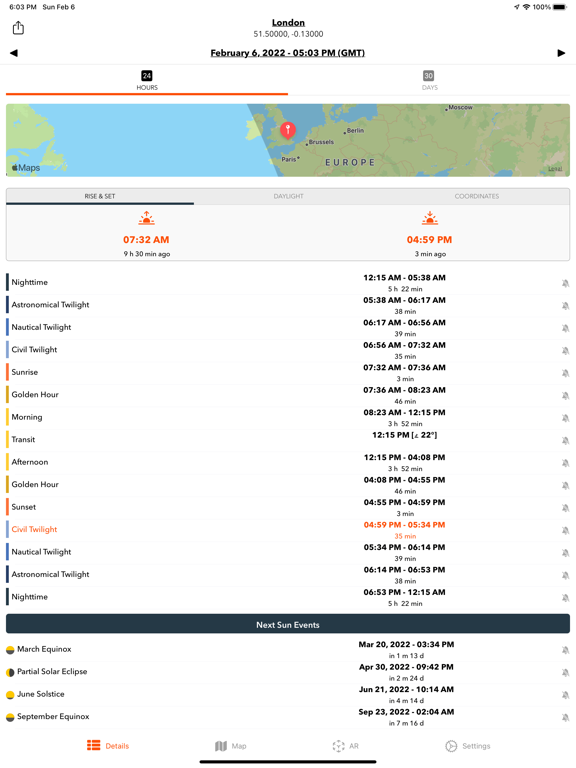
Task: Switch to the 30 Days tab
Action: [x=429, y=80]
